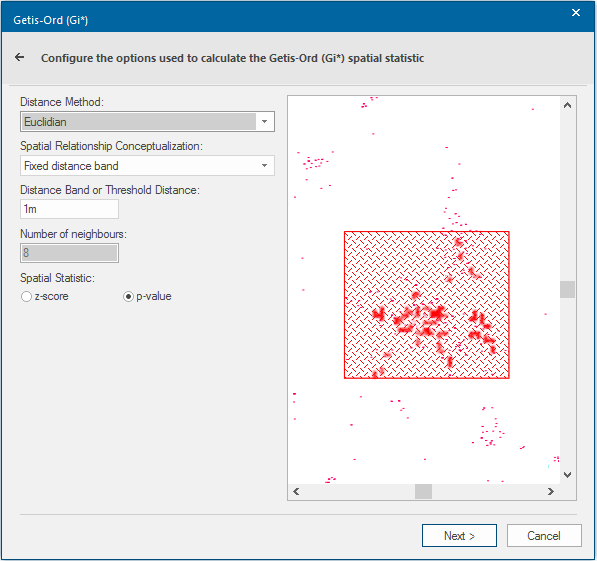Viewport: 597px width, 561px height.
Task: Open the Distance Method dropdown arrow
Action: (265, 122)
